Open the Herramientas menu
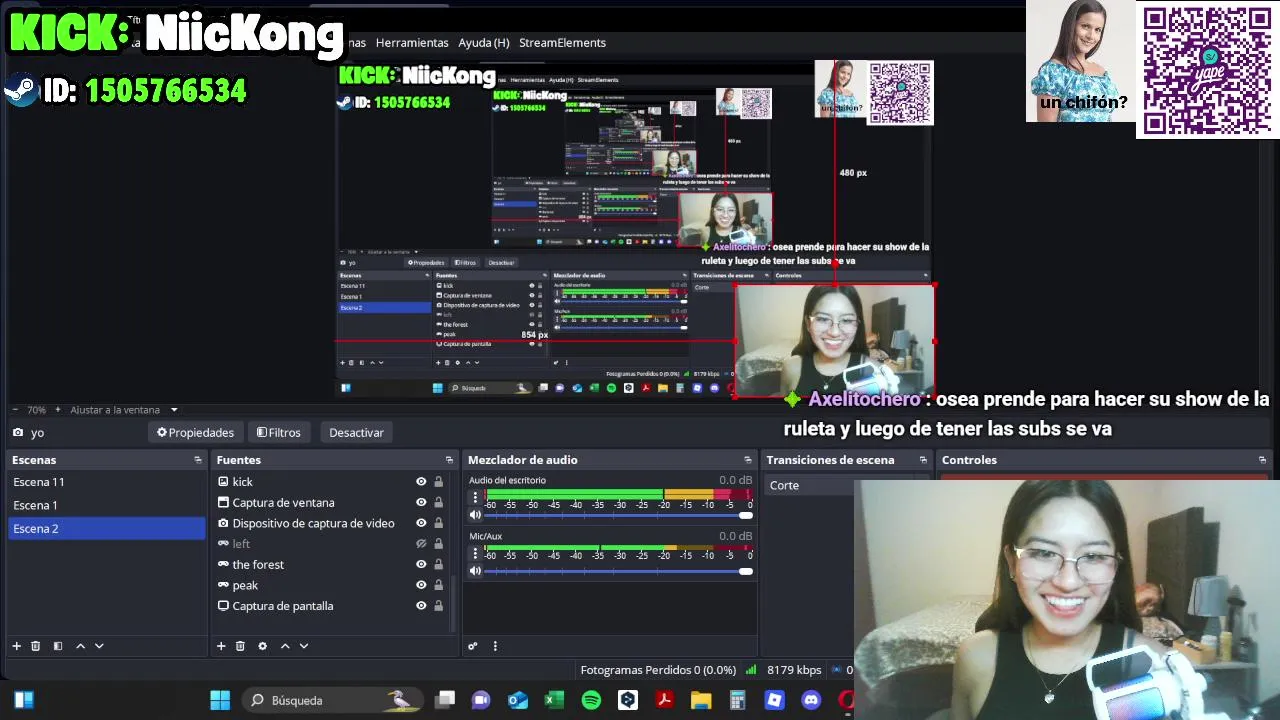The width and height of the screenshot is (1280, 720). [412, 43]
